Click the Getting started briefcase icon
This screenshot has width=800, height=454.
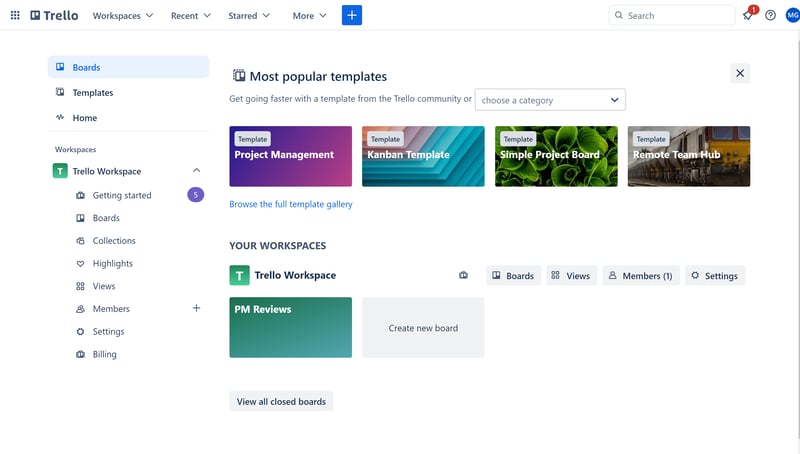(80, 195)
